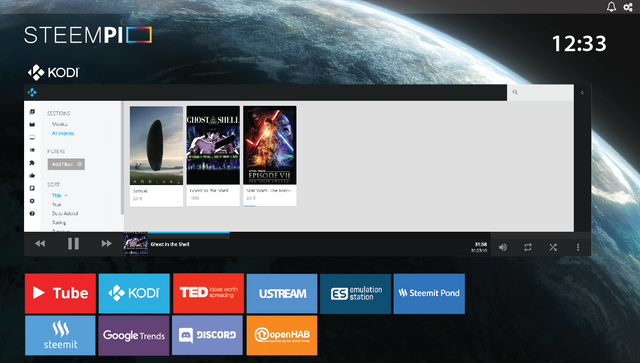Launch the Tube app tile
This screenshot has width=640, height=363.
pos(60,293)
